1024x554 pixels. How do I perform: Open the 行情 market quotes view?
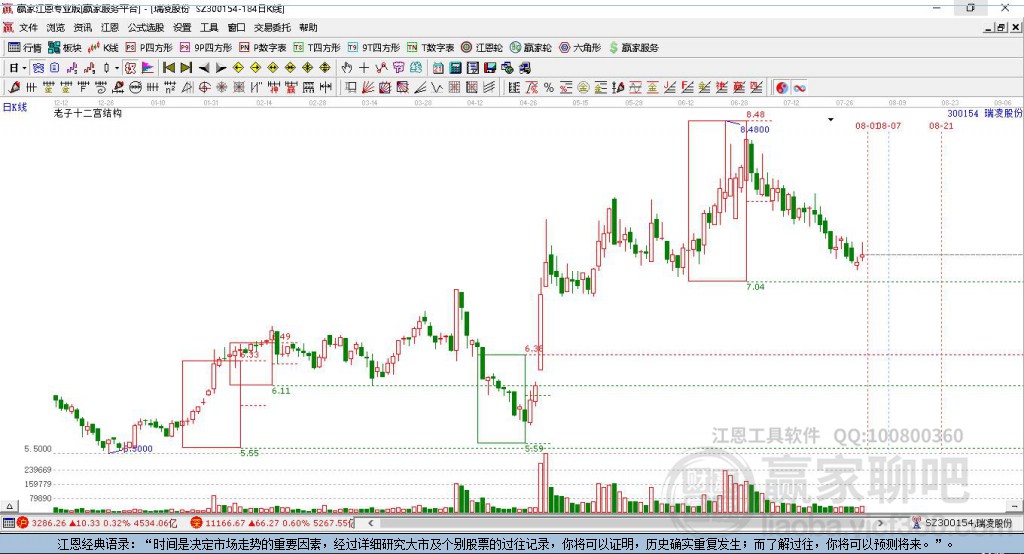tap(24, 48)
